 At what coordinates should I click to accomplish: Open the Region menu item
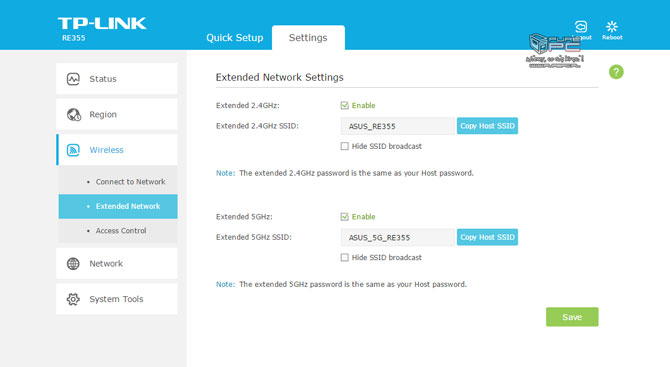tap(117, 115)
